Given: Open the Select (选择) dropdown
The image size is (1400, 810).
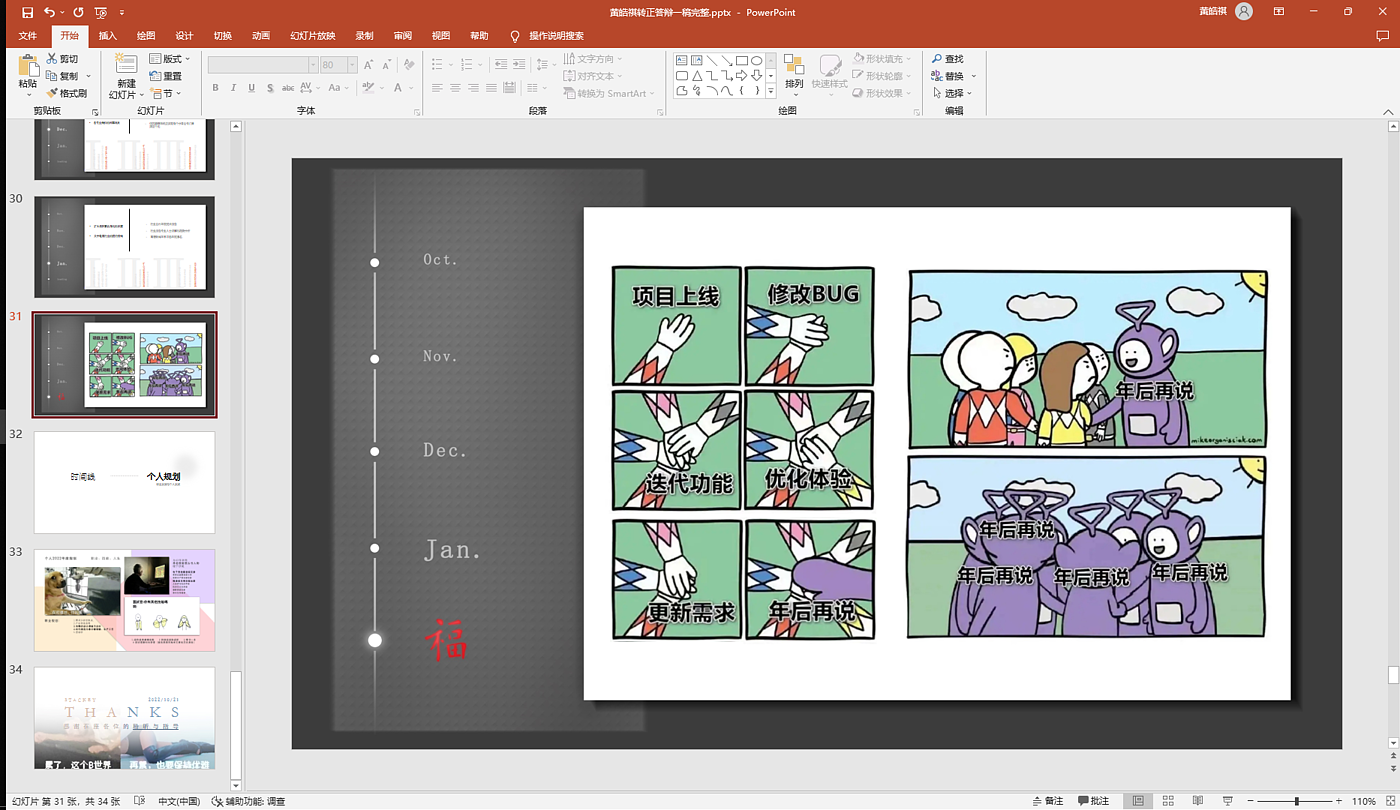Looking at the screenshot, I should [x=957, y=93].
